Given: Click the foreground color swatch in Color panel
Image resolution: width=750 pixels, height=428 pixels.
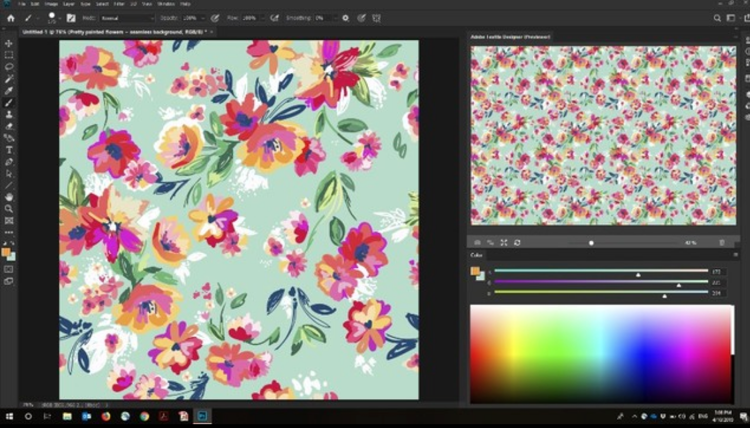Looking at the screenshot, I should click(x=474, y=271).
